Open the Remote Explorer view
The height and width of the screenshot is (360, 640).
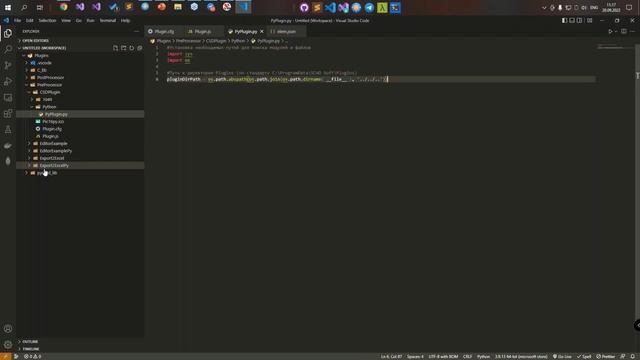tap(8, 98)
